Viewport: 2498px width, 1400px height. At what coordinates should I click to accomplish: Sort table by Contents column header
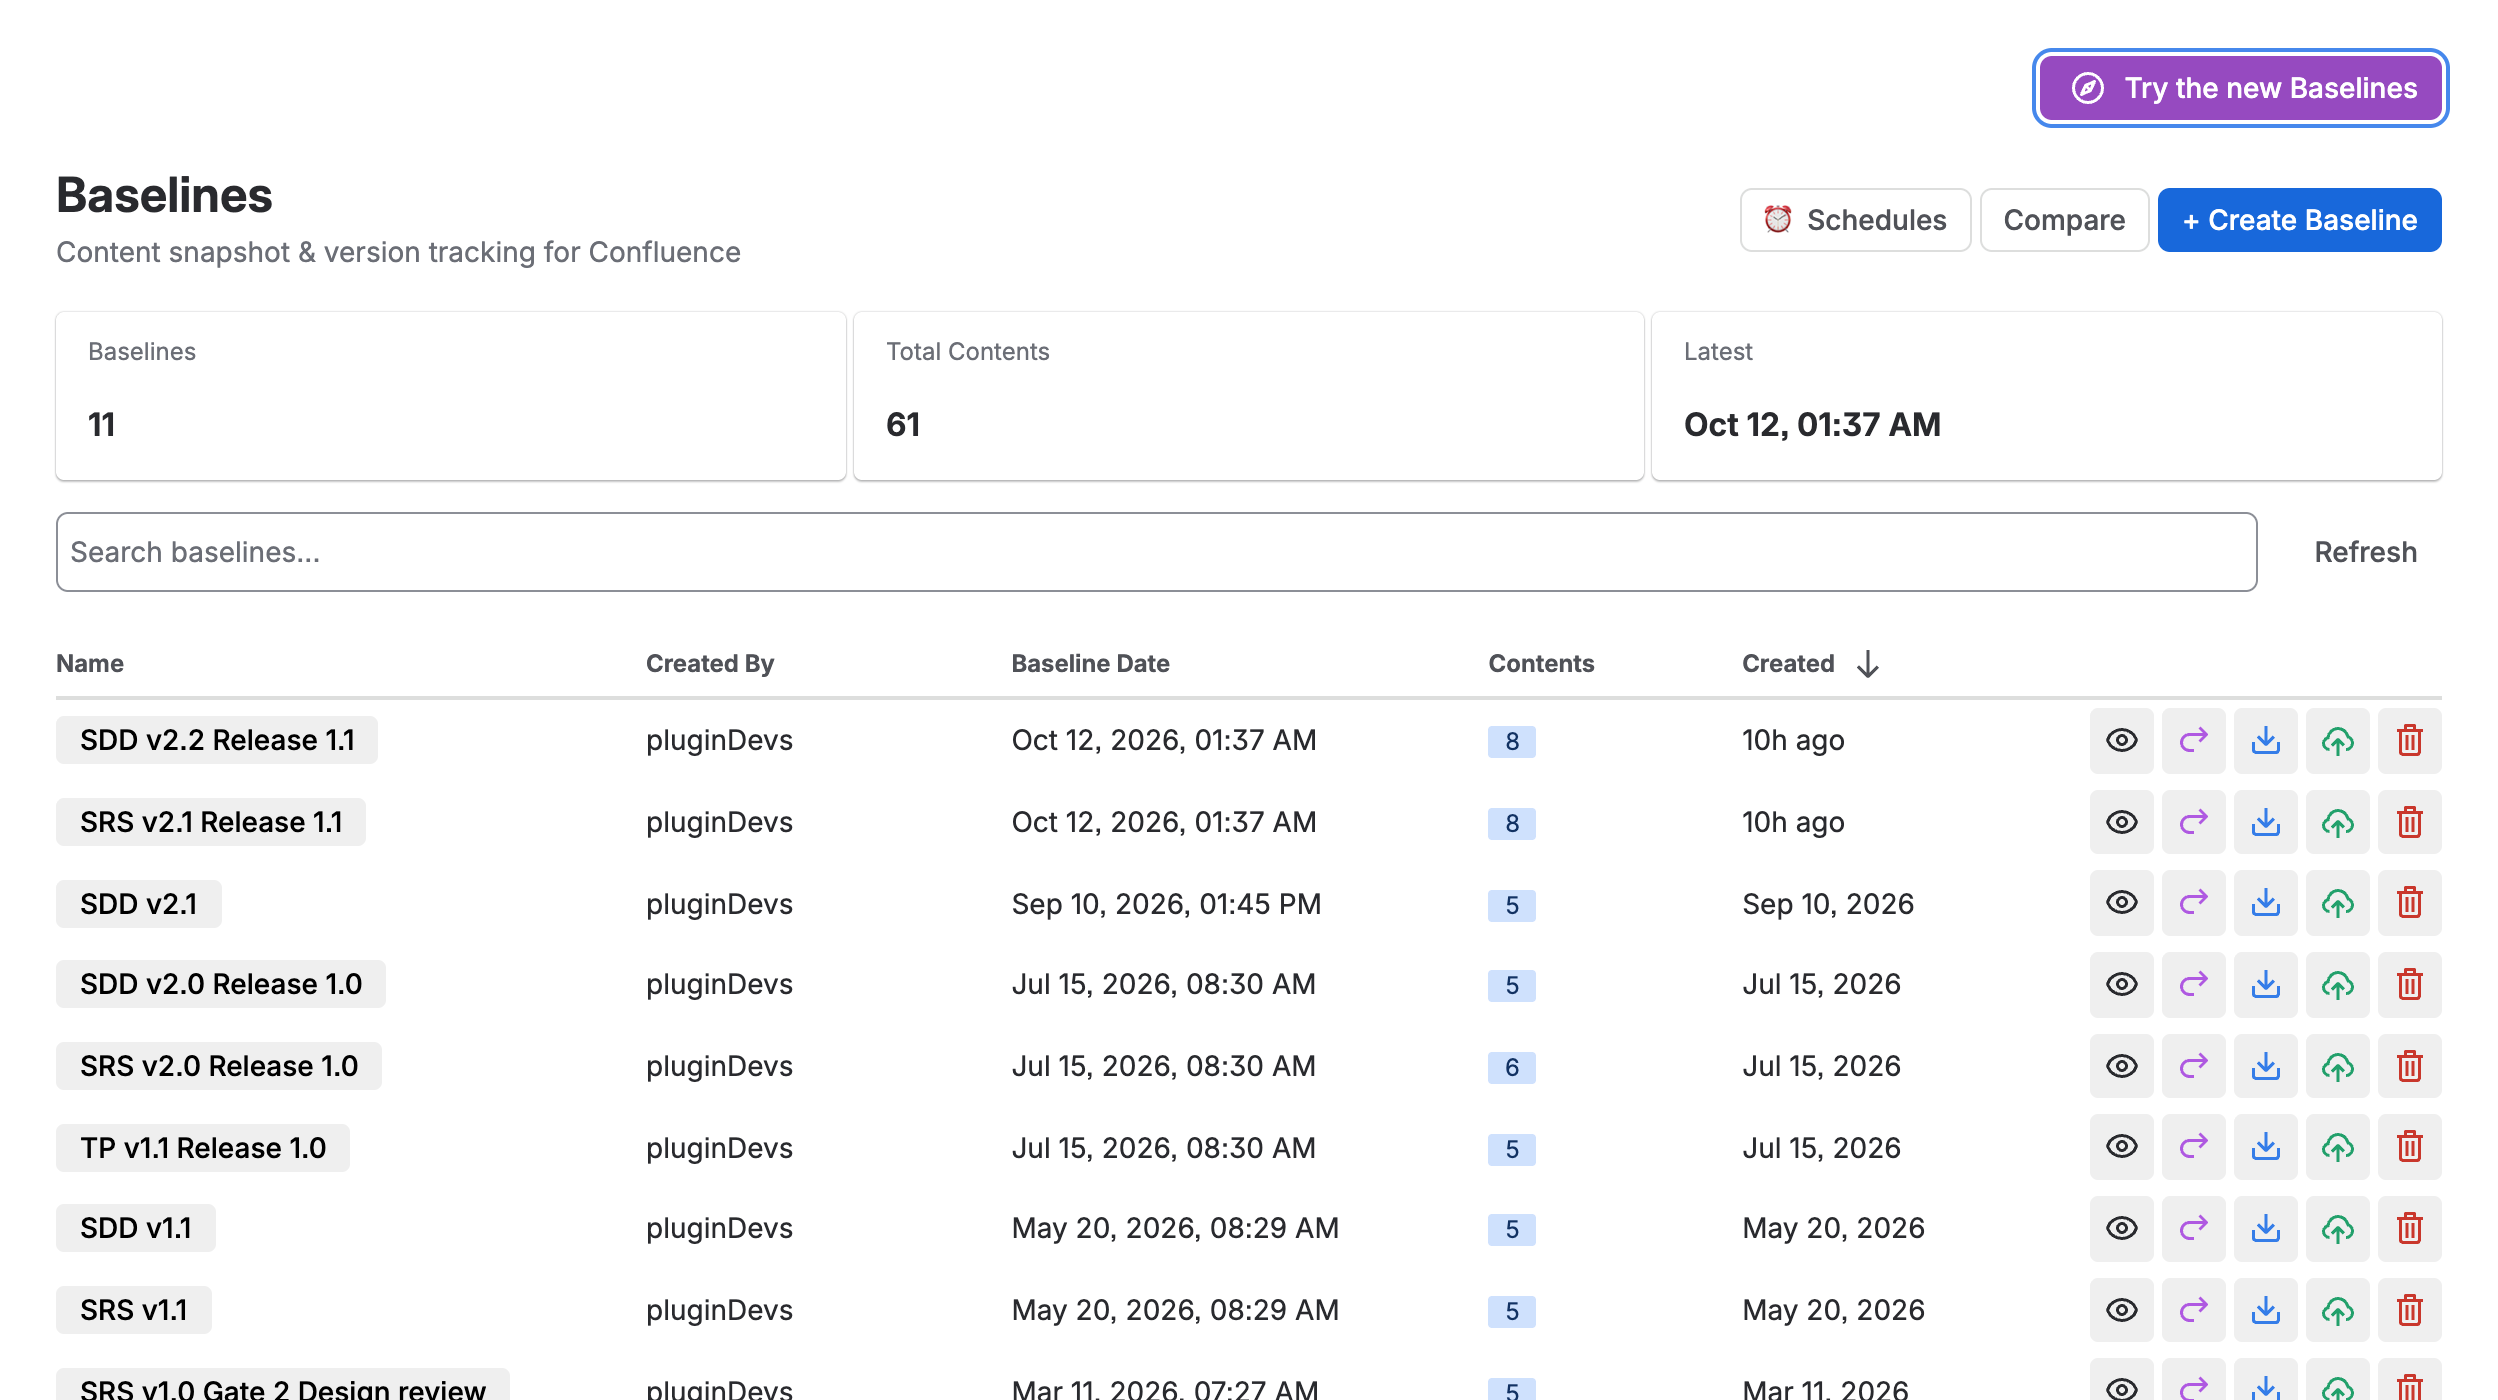click(x=1541, y=664)
